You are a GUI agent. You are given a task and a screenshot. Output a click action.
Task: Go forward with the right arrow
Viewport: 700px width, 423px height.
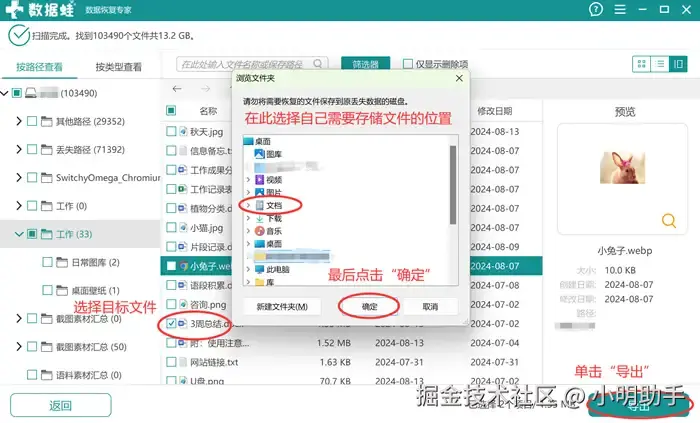[x=205, y=89]
